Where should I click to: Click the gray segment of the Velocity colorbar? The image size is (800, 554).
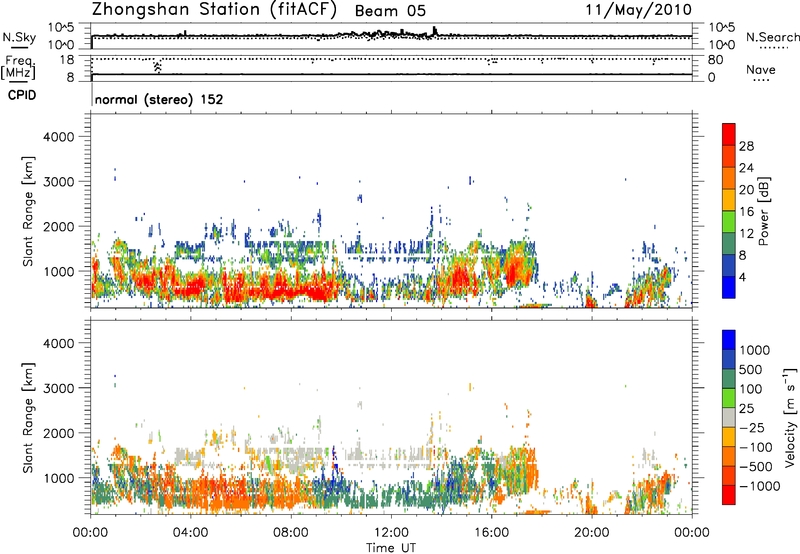click(x=729, y=417)
